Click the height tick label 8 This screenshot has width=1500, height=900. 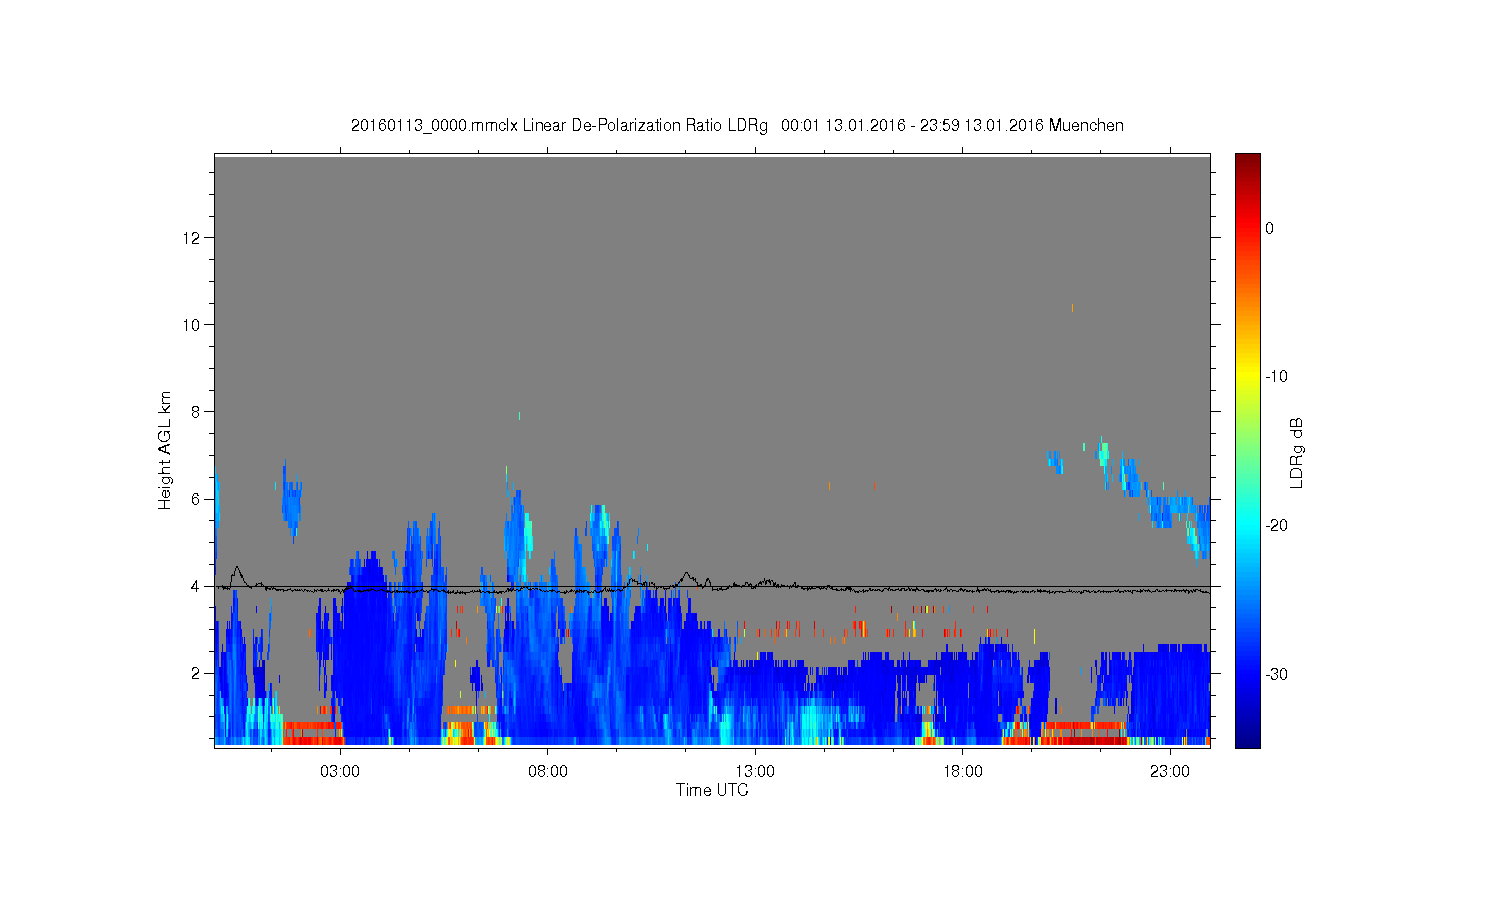[x=196, y=412]
